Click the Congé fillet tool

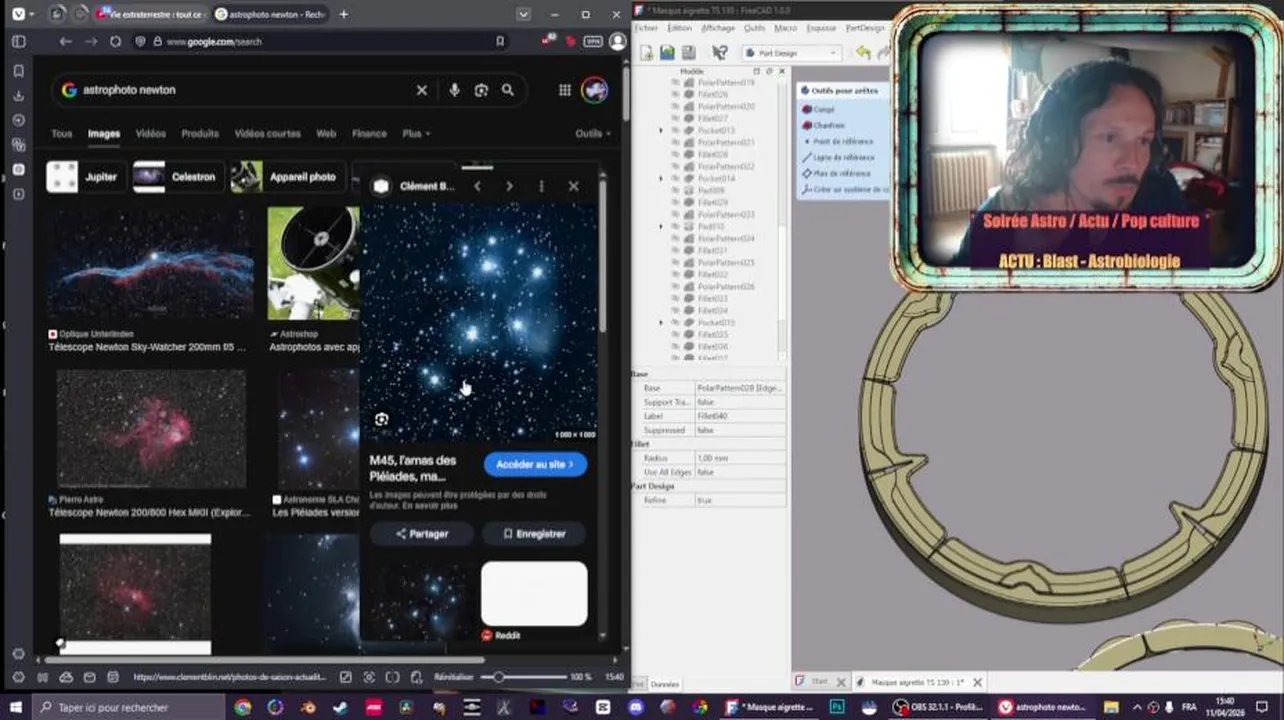coord(818,109)
